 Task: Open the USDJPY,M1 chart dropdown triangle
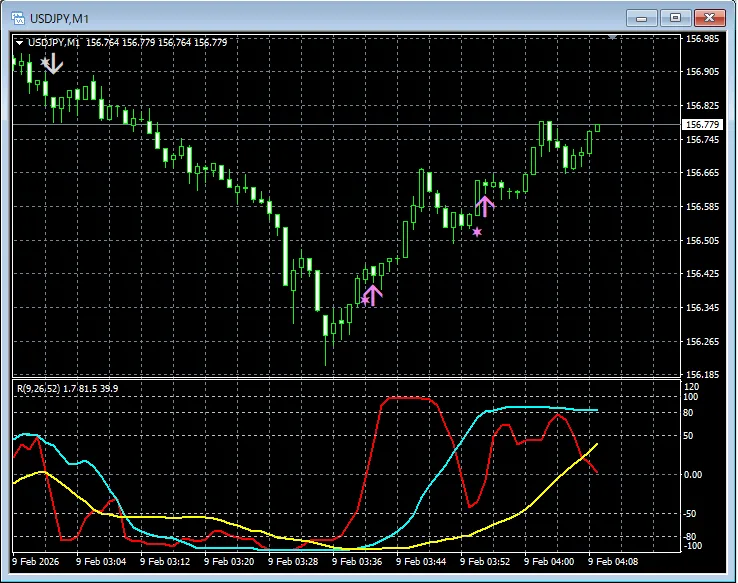pos(20,42)
